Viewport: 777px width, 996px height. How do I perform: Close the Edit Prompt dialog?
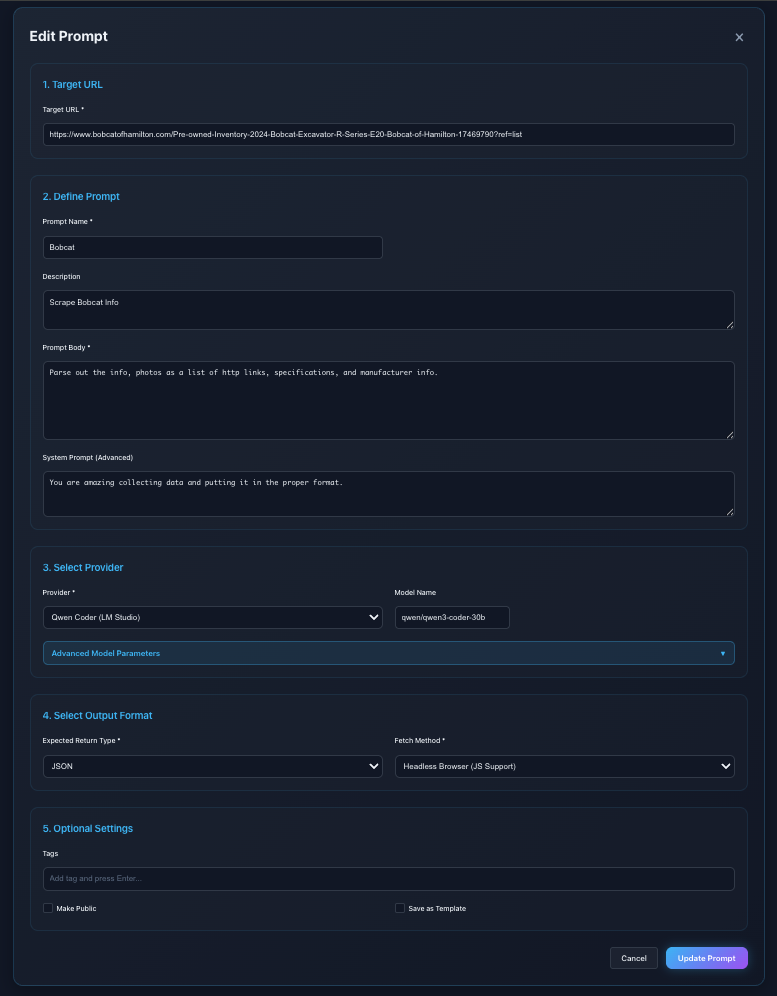point(739,37)
